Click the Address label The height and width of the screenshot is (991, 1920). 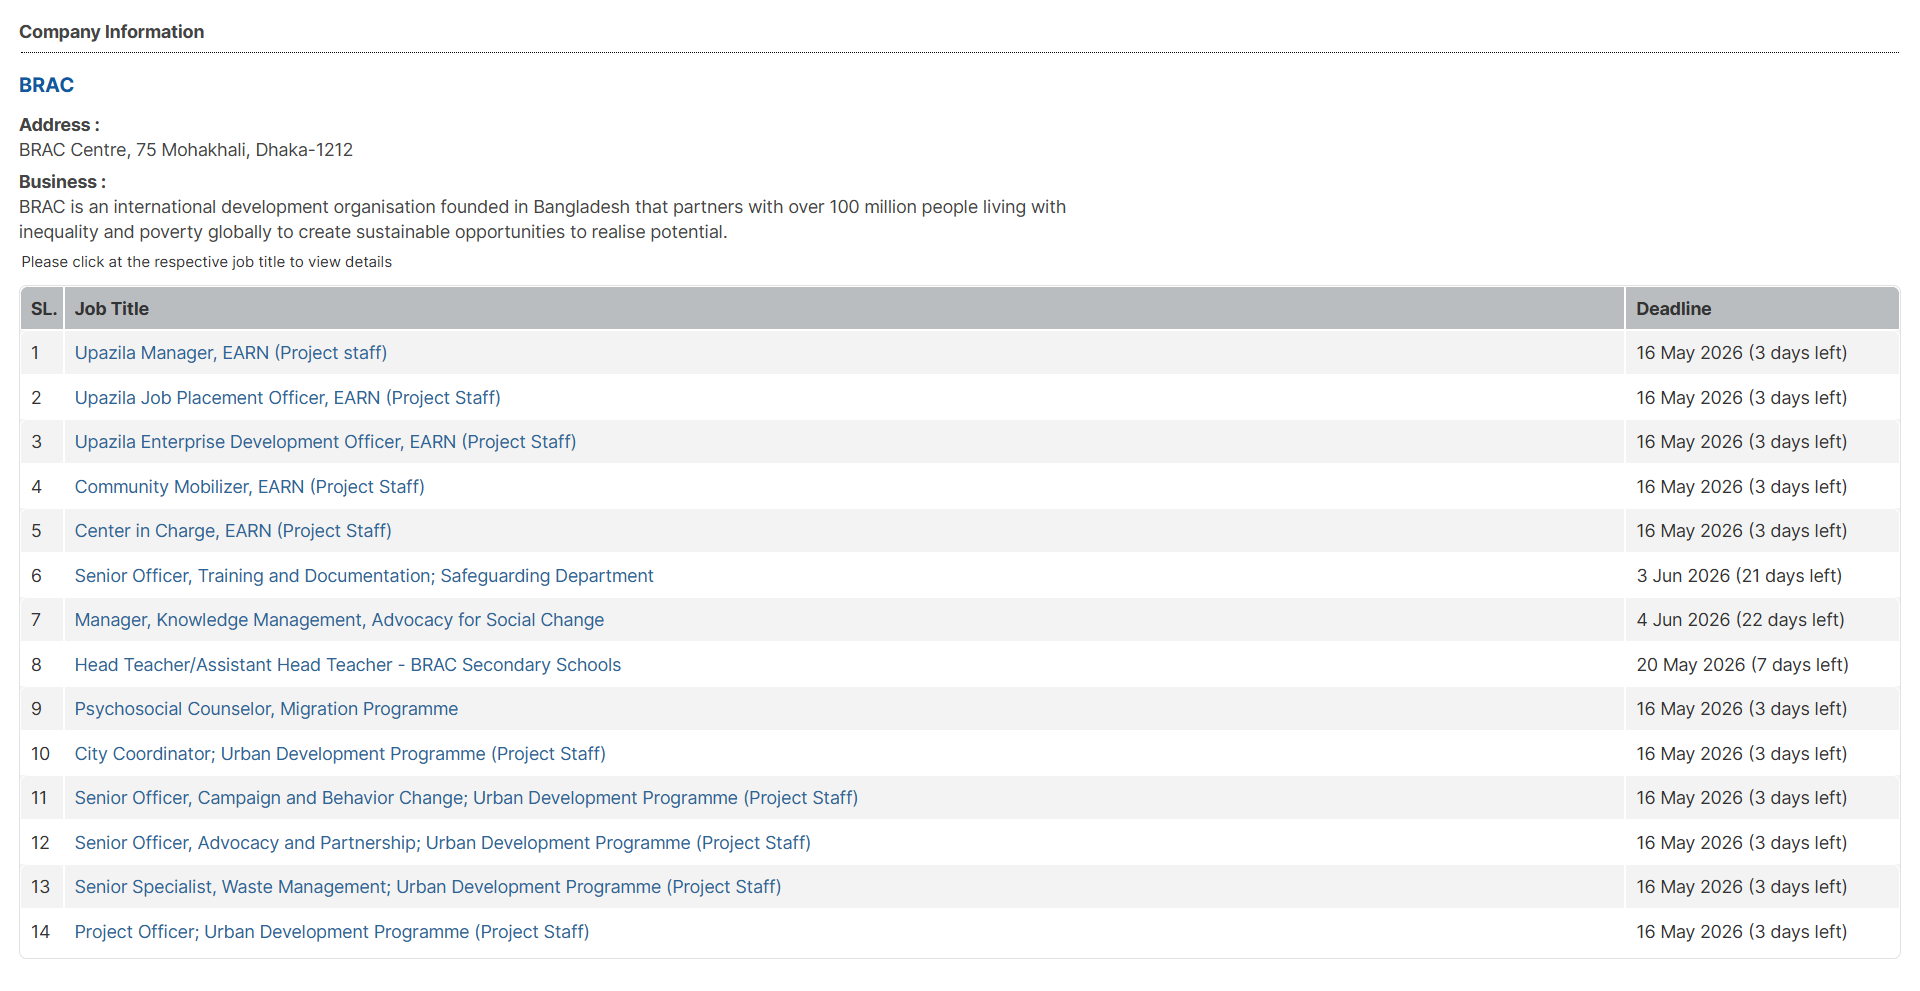(59, 125)
